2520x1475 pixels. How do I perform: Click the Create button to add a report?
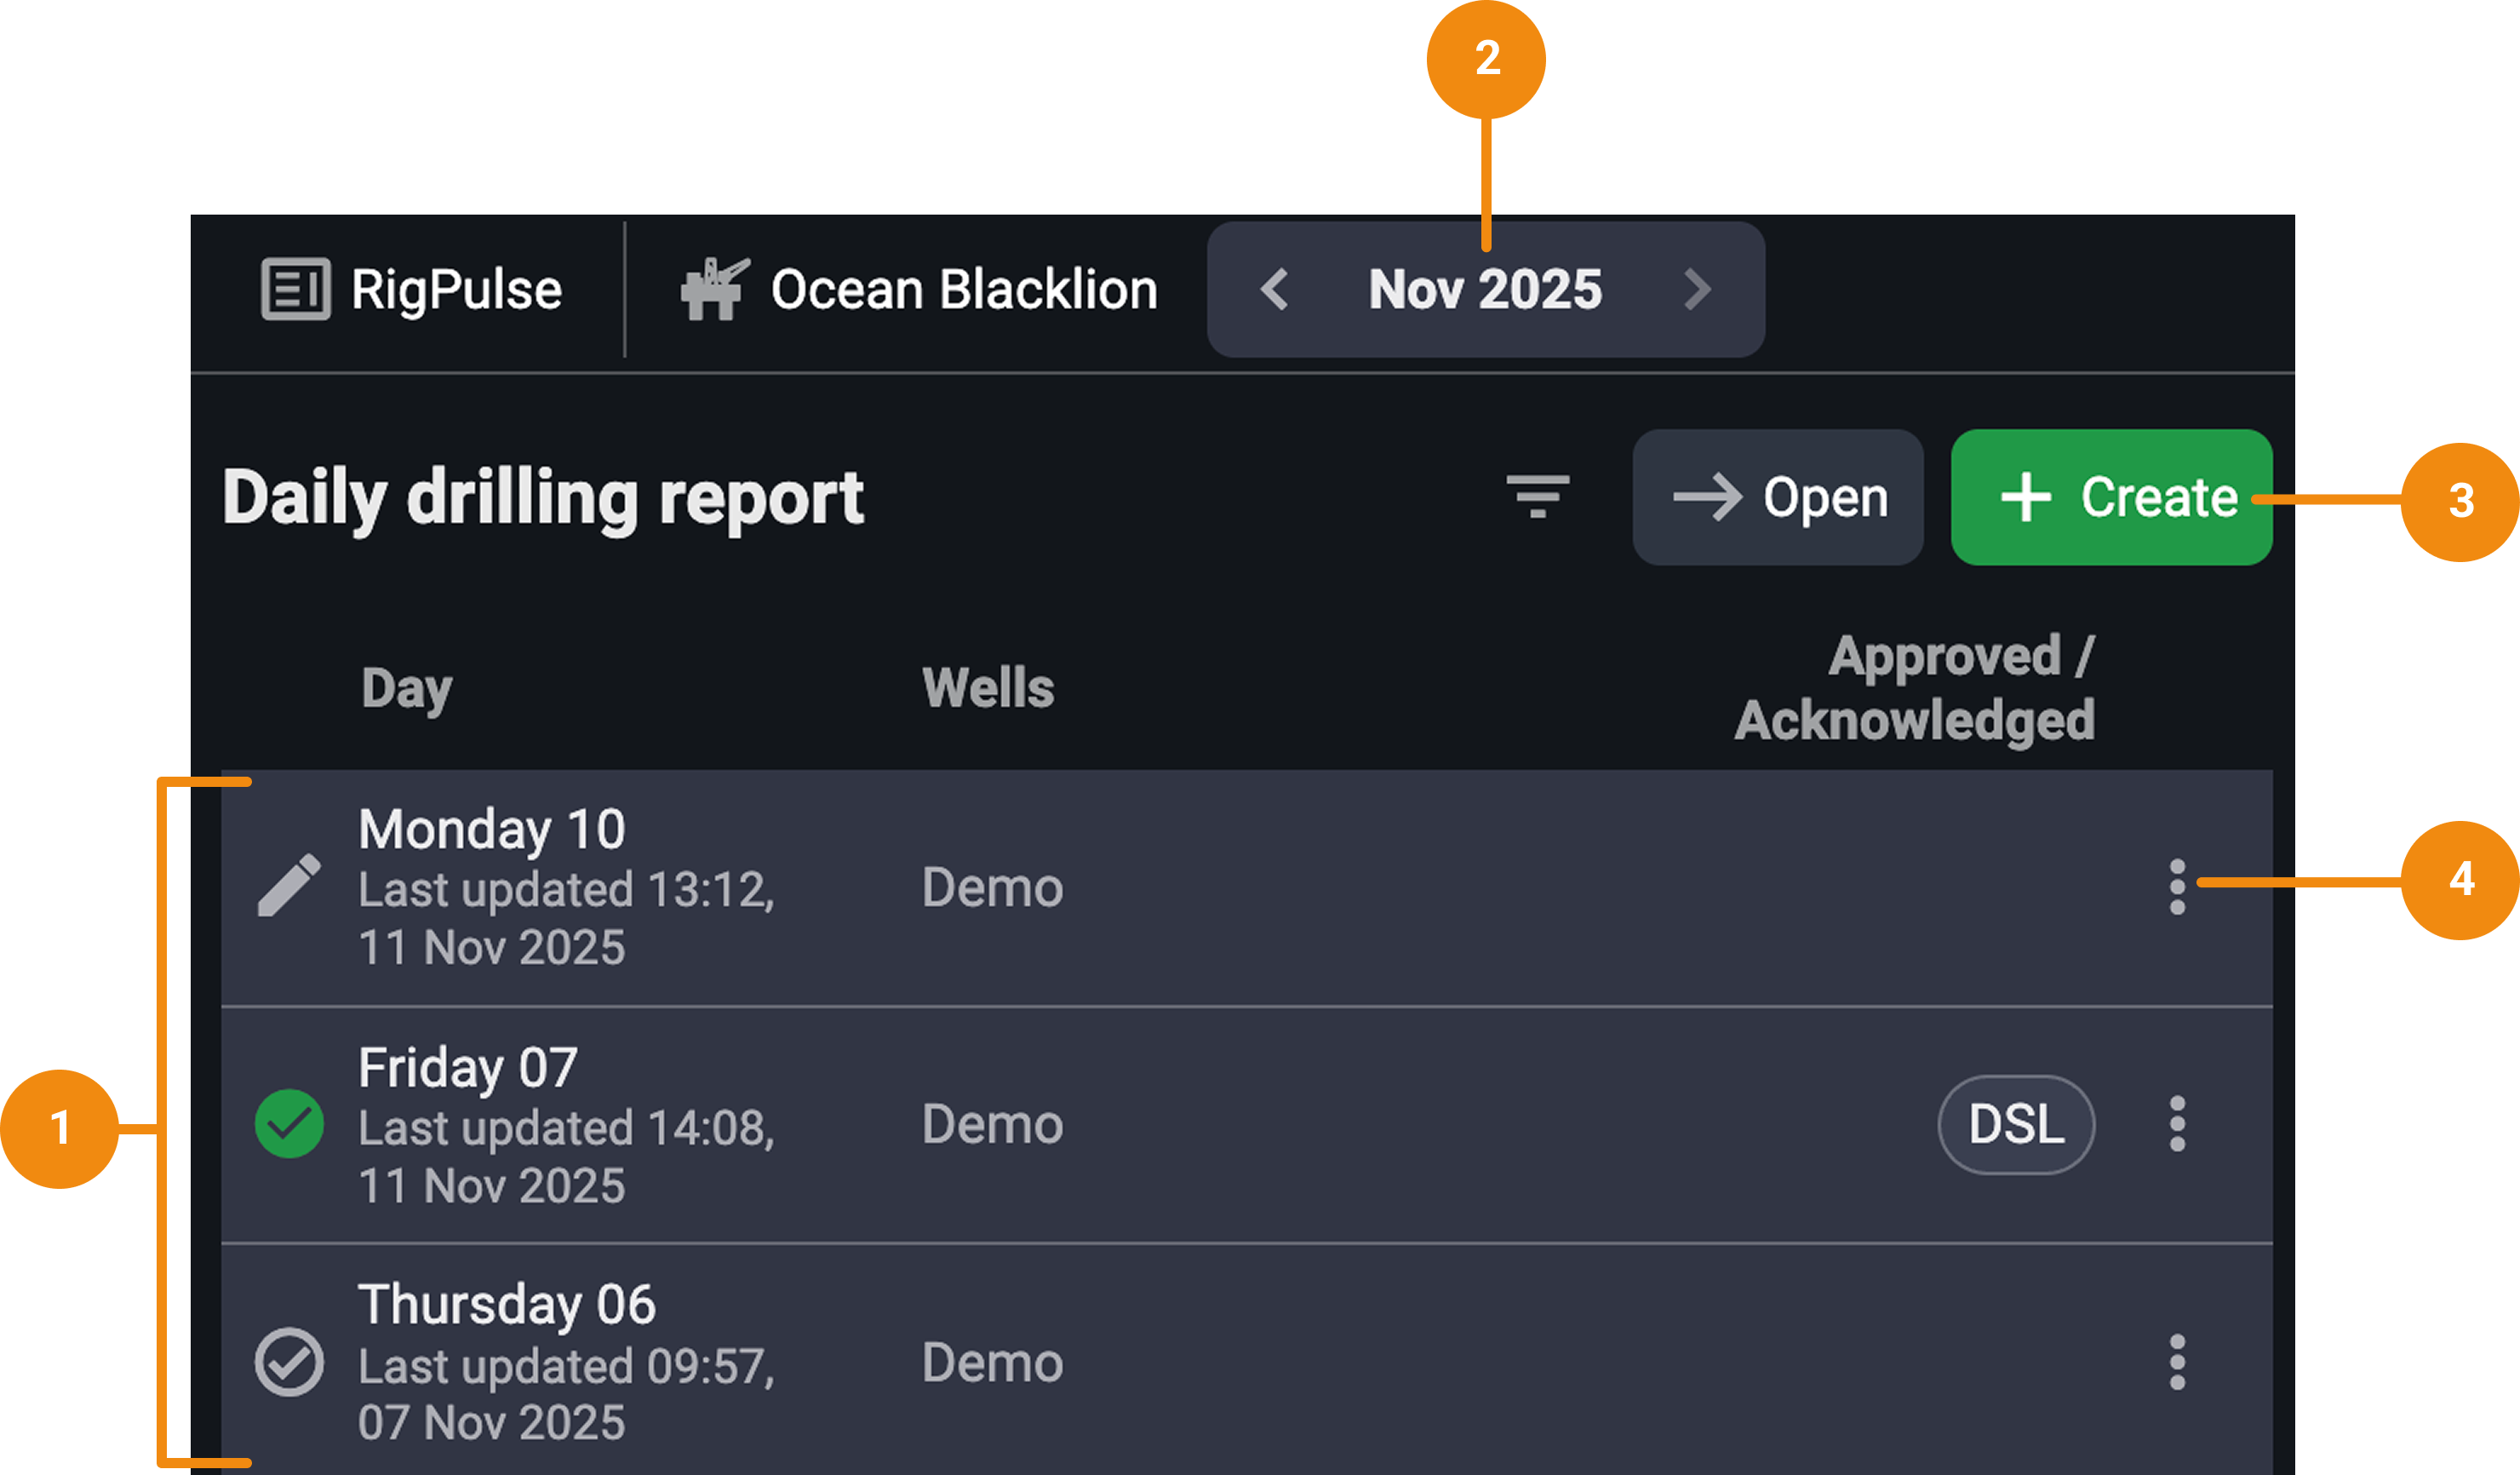click(x=2110, y=497)
